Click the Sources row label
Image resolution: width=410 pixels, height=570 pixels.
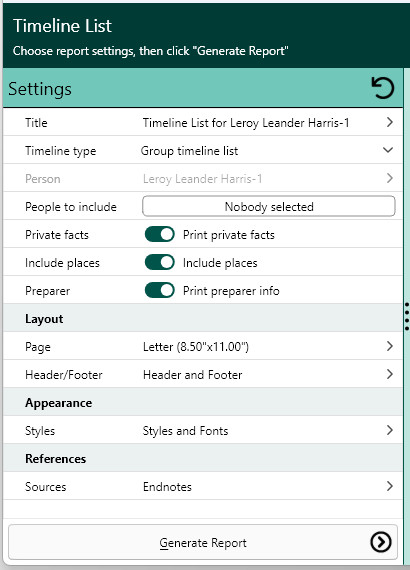pyautogui.click(x=46, y=487)
